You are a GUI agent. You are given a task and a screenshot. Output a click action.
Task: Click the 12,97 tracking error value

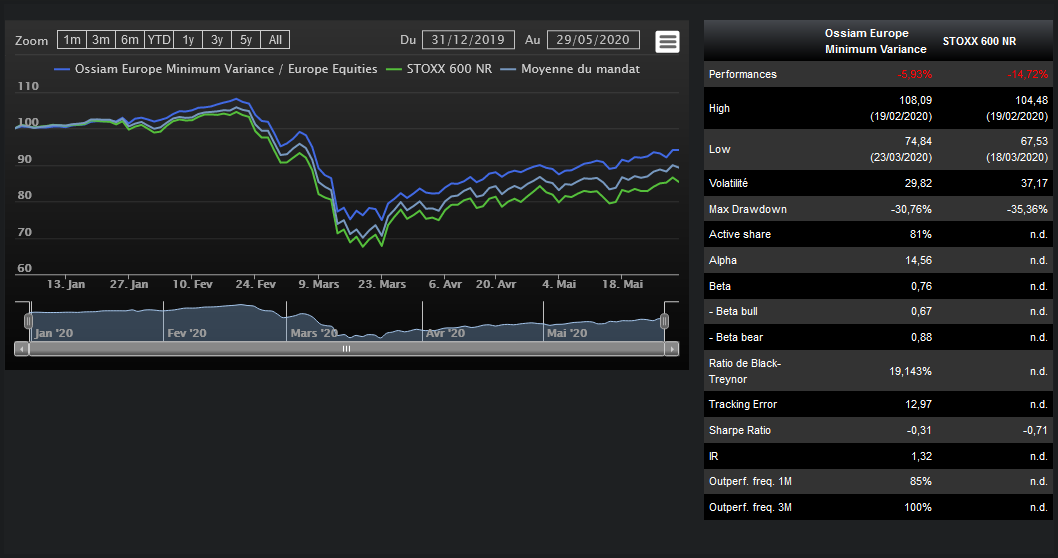[x=918, y=404]
